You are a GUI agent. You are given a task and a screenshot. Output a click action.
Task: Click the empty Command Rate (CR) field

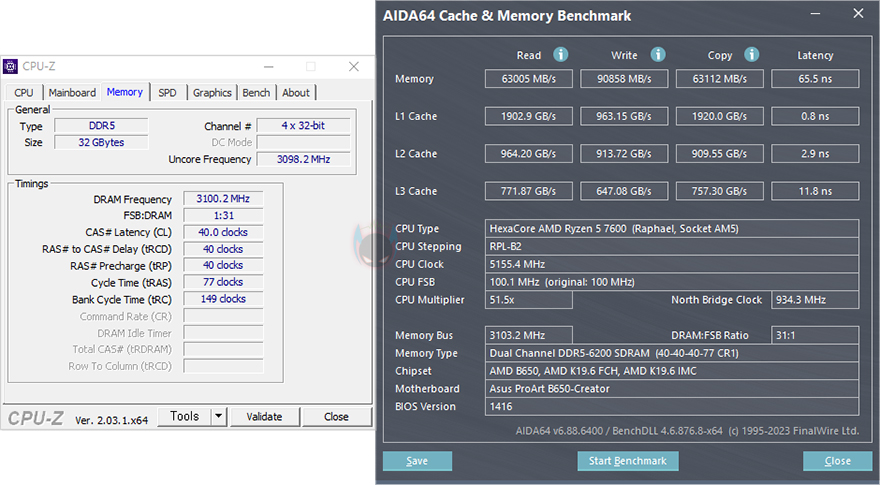click(223, 316)
